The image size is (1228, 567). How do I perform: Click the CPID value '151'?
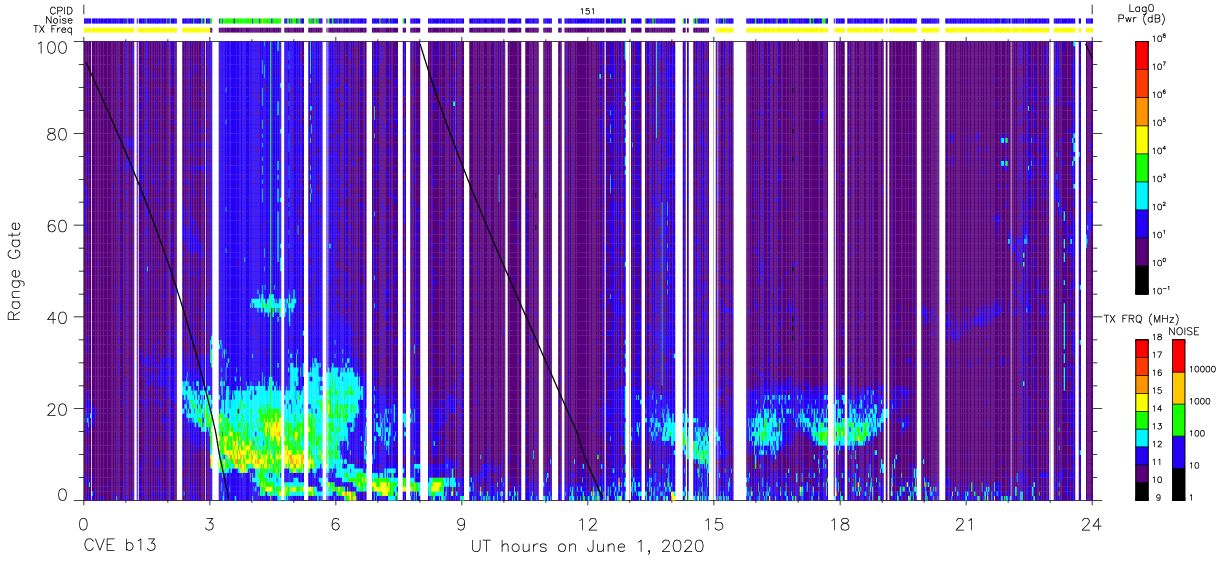point(587,10)
